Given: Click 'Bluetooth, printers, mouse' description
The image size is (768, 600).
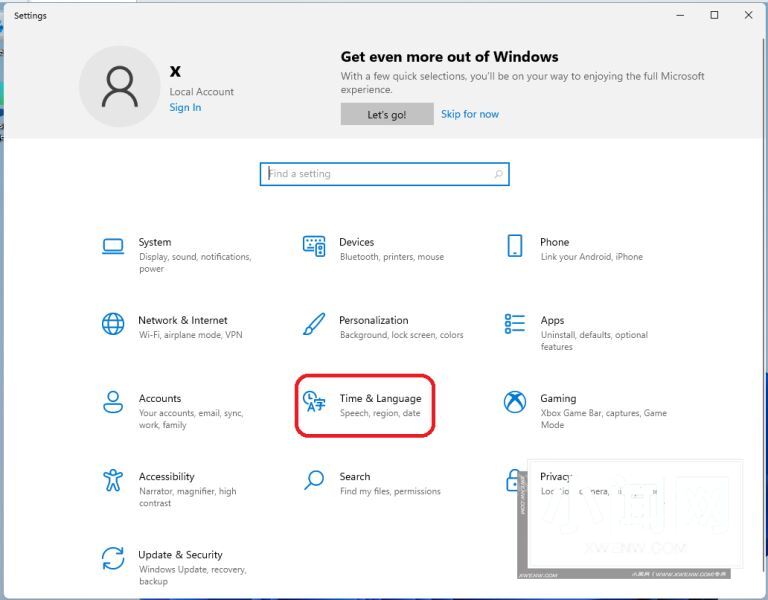Looking at the screenshot, I should pos(392,257).
